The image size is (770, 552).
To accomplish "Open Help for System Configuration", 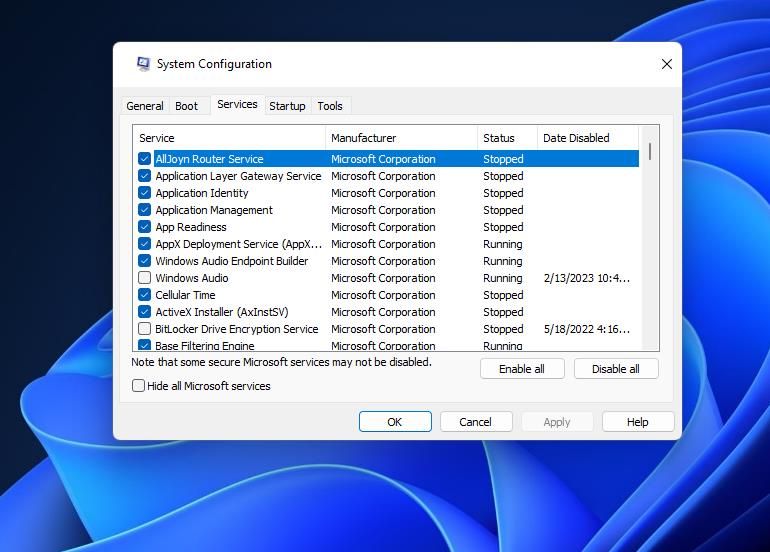I will click(638, 422).
